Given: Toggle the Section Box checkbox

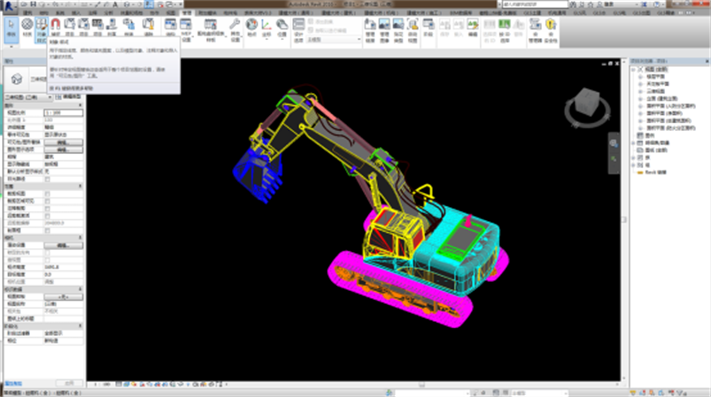Looking at the screenshot, I should 47,231.
